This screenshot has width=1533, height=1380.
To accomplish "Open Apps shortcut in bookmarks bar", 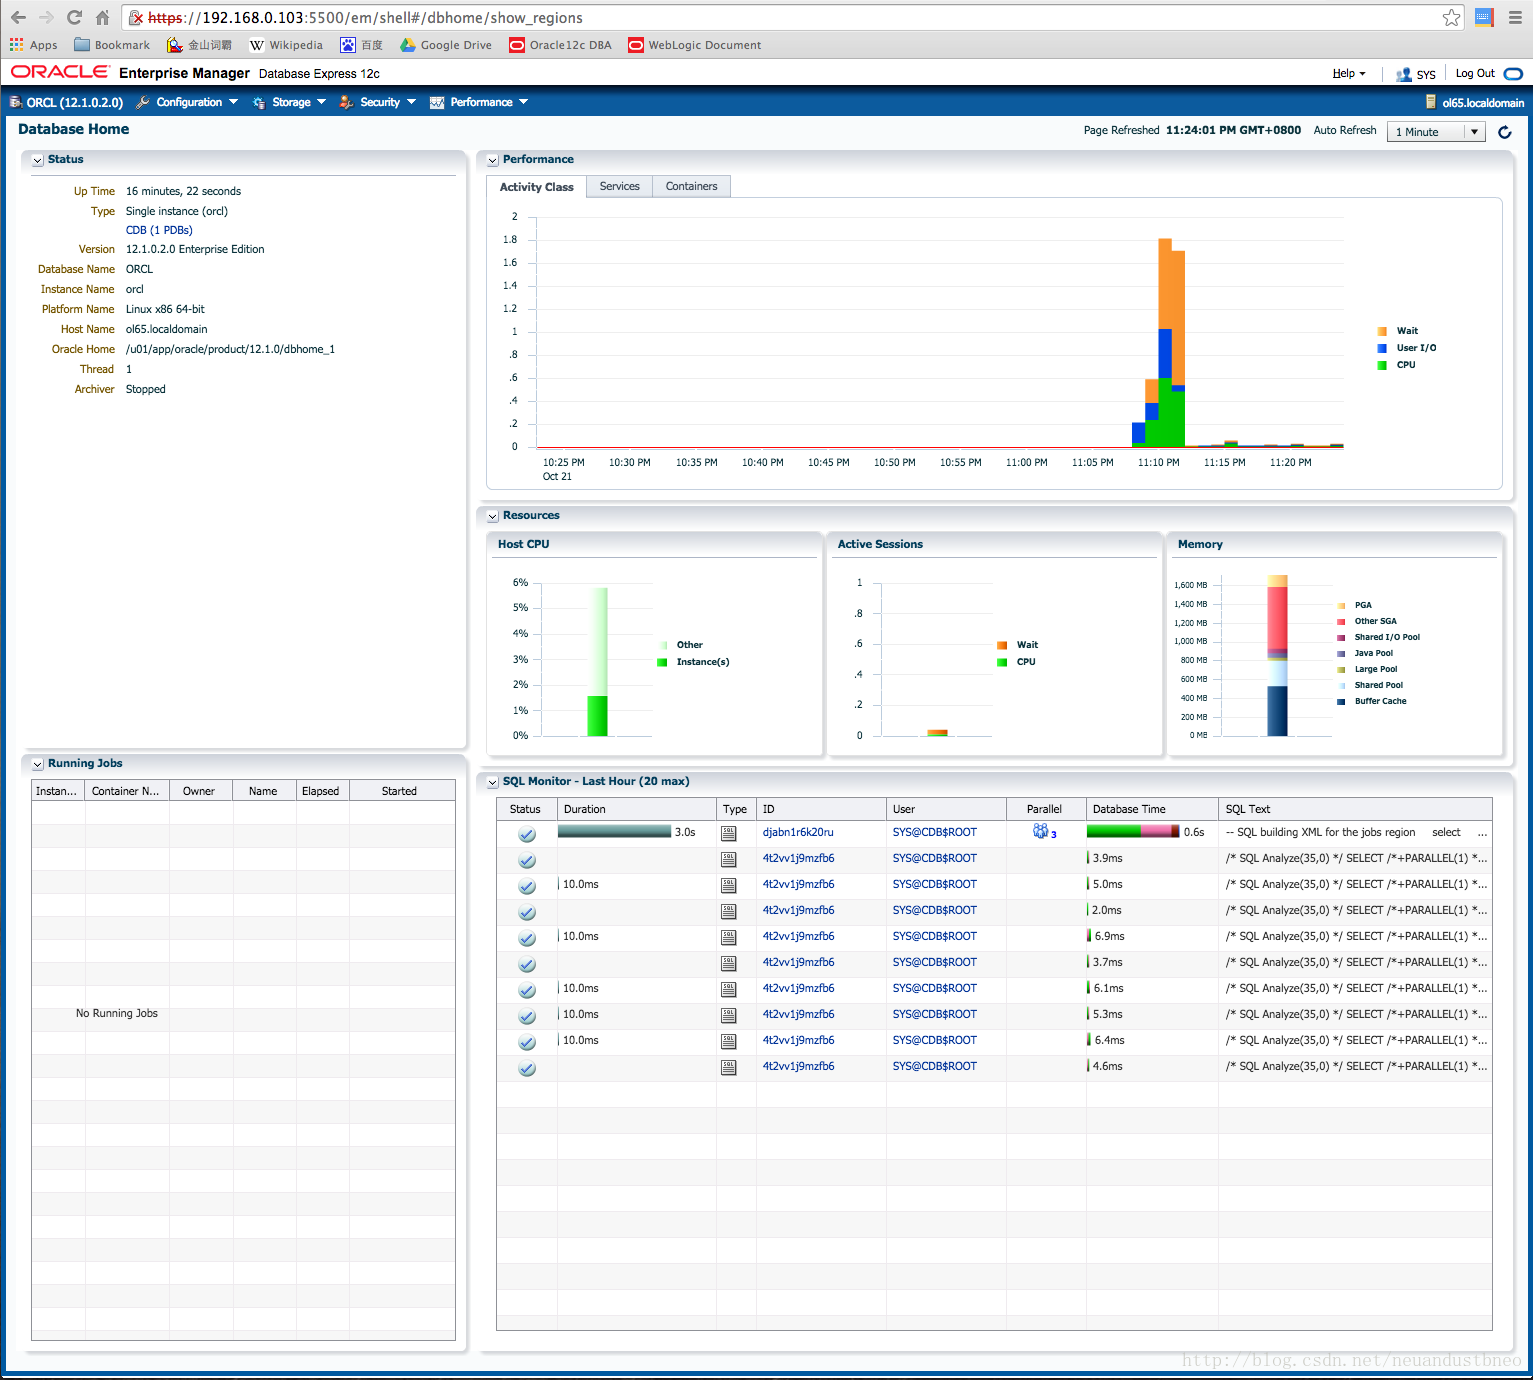I will (33, 45).
